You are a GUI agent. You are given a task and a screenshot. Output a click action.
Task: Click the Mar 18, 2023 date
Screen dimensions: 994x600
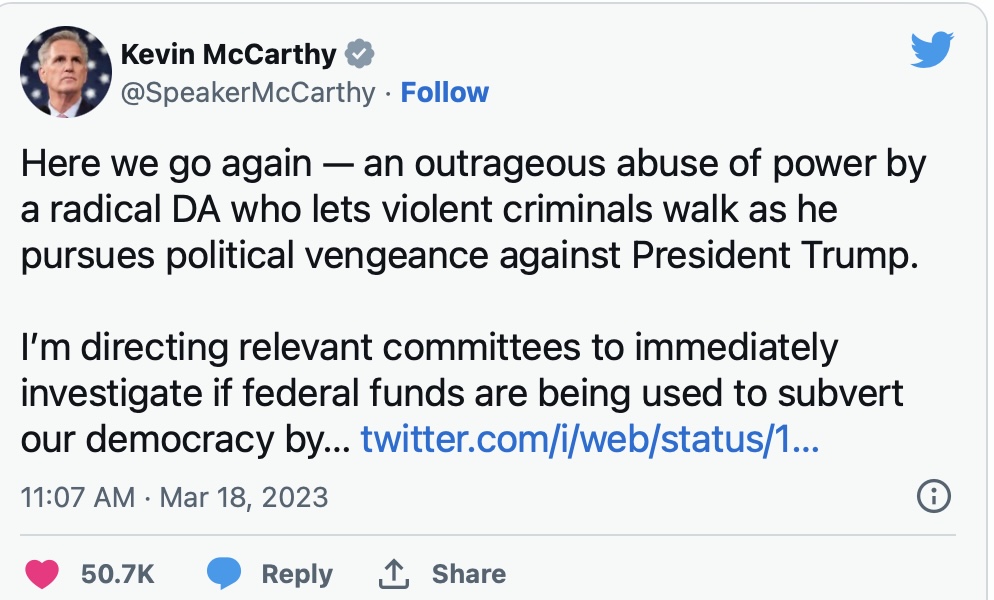point(242,497)
